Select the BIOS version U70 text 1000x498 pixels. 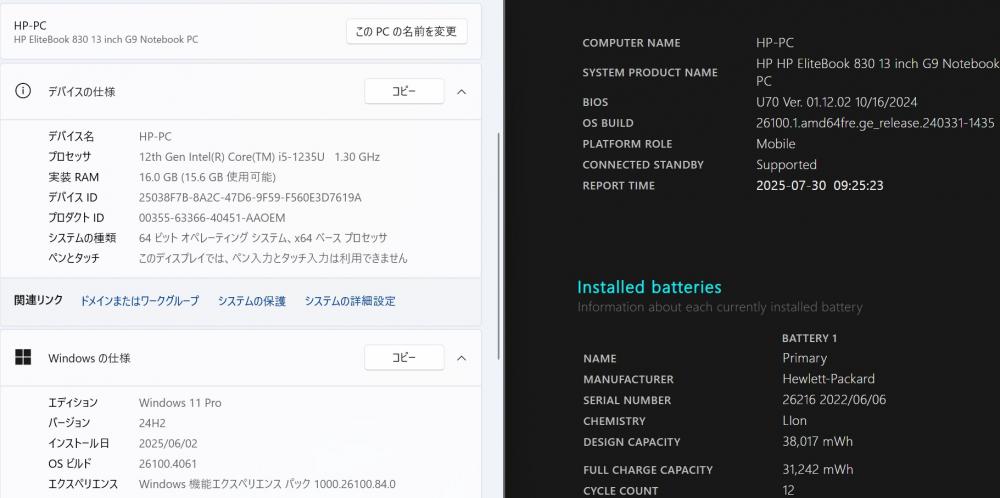point(837,102)
